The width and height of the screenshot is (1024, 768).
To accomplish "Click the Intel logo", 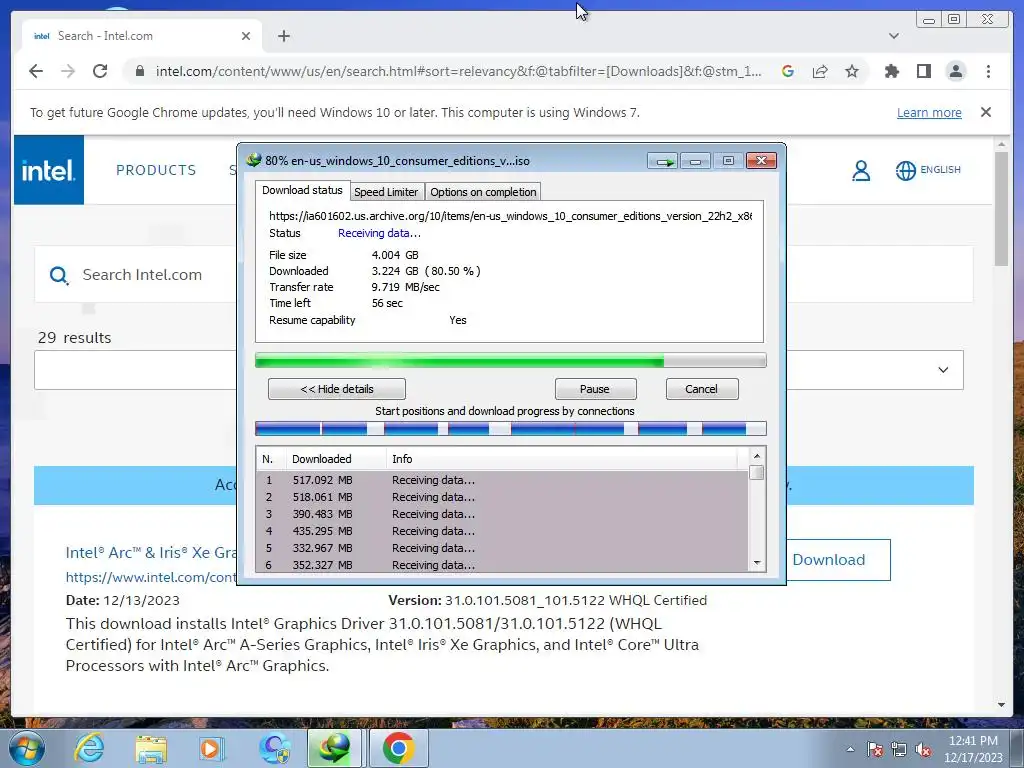I will point(49,170).
